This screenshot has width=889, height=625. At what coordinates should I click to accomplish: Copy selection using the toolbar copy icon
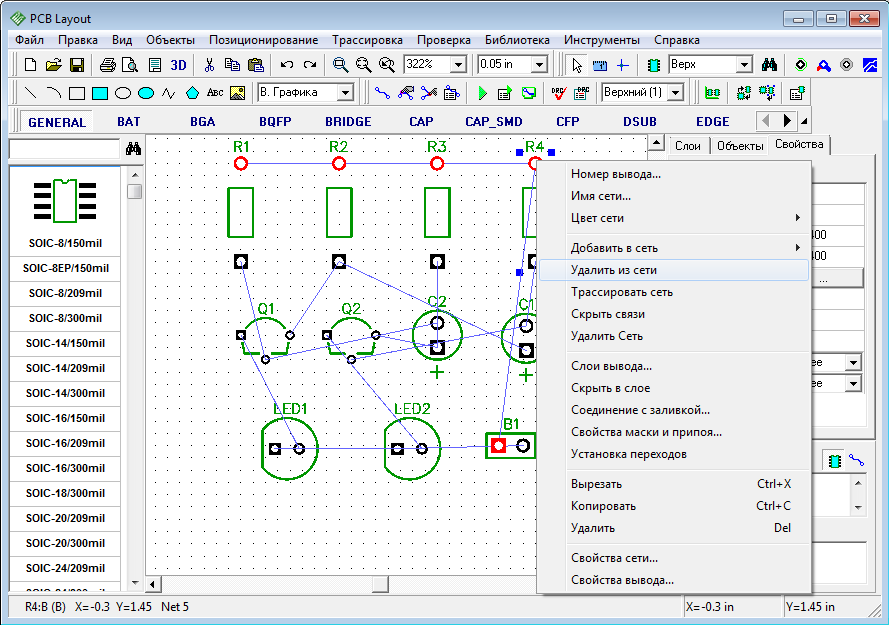point(232,65)
